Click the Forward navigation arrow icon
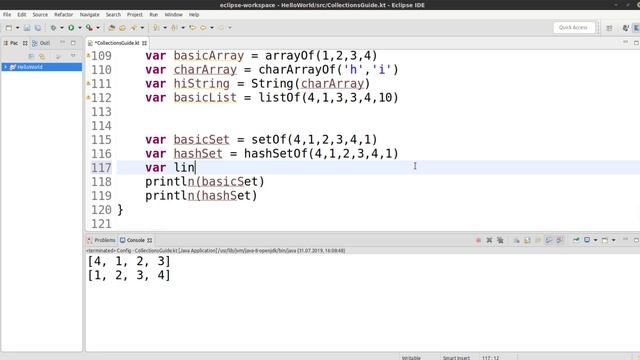The height and width of the screenshot is (360, 640). tap(221, 28)
